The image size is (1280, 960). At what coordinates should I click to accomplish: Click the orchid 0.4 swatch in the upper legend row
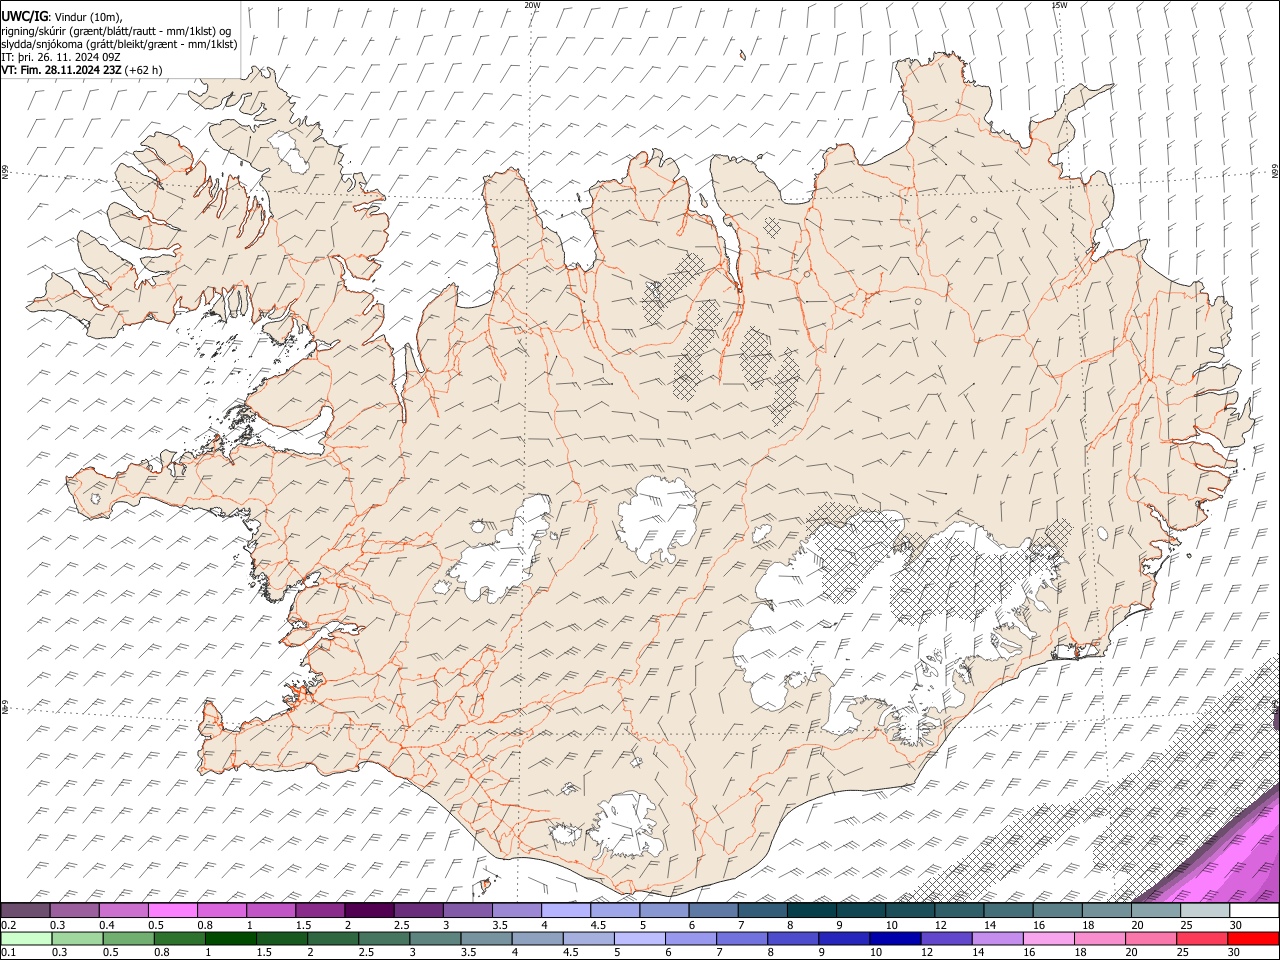click(124, 911)
